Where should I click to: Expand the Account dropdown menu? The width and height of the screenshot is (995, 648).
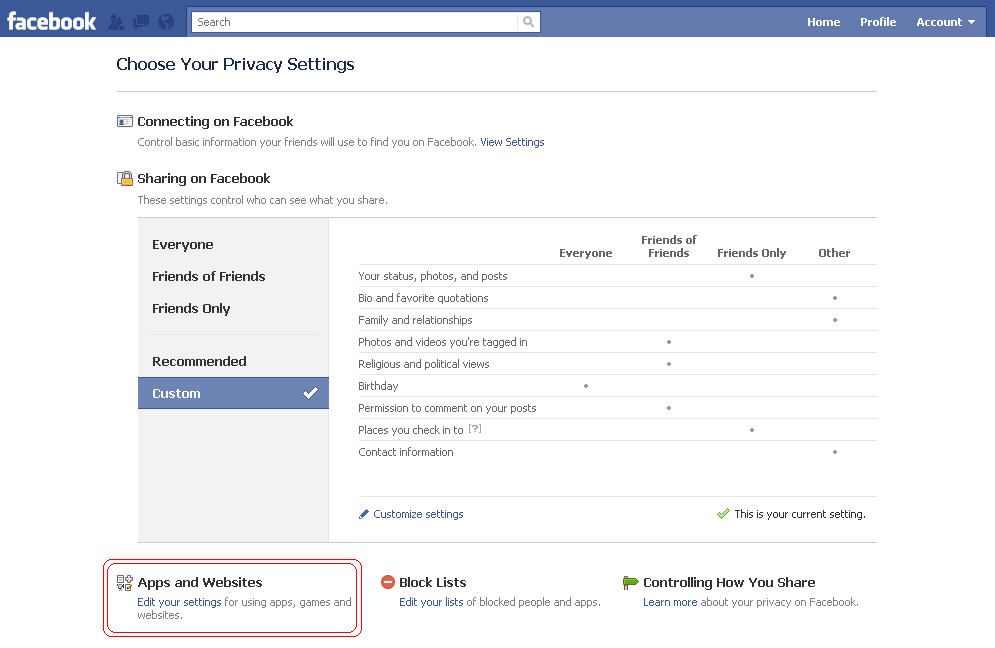point(946,22)
